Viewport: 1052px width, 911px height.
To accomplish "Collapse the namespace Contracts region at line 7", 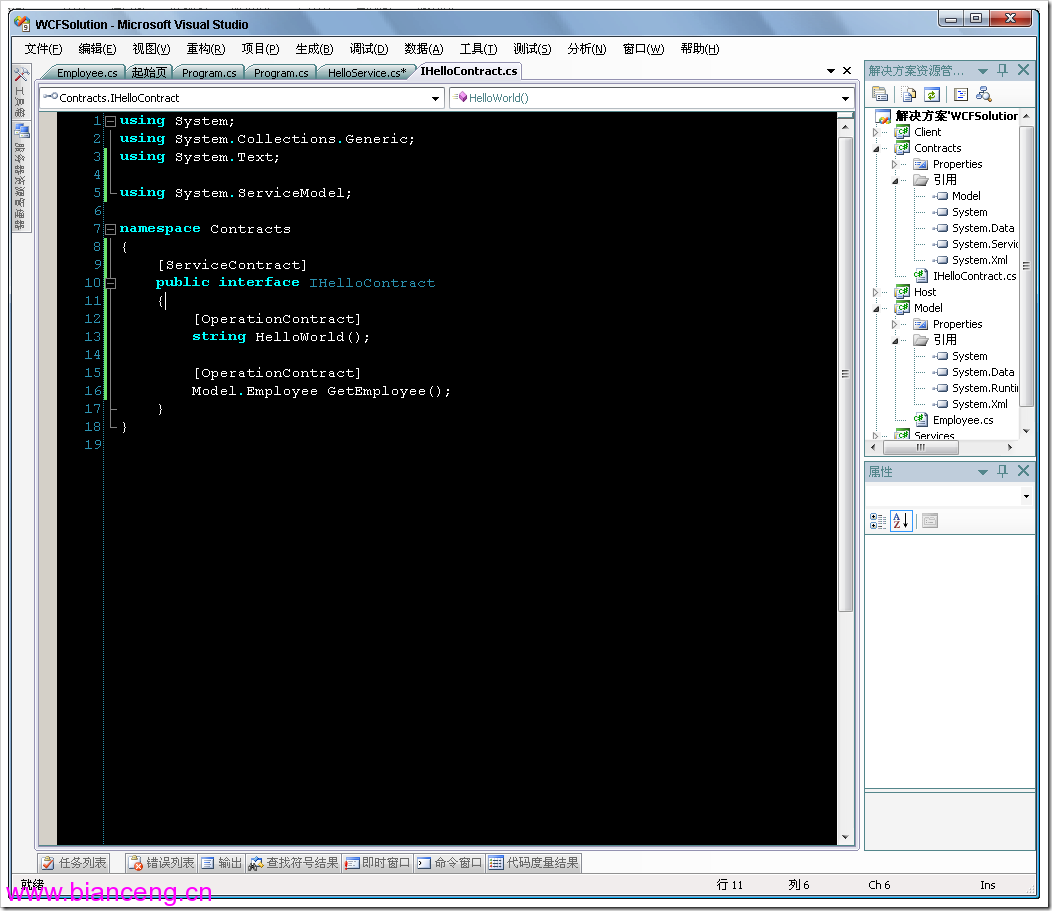I will (x=111, y=229).
